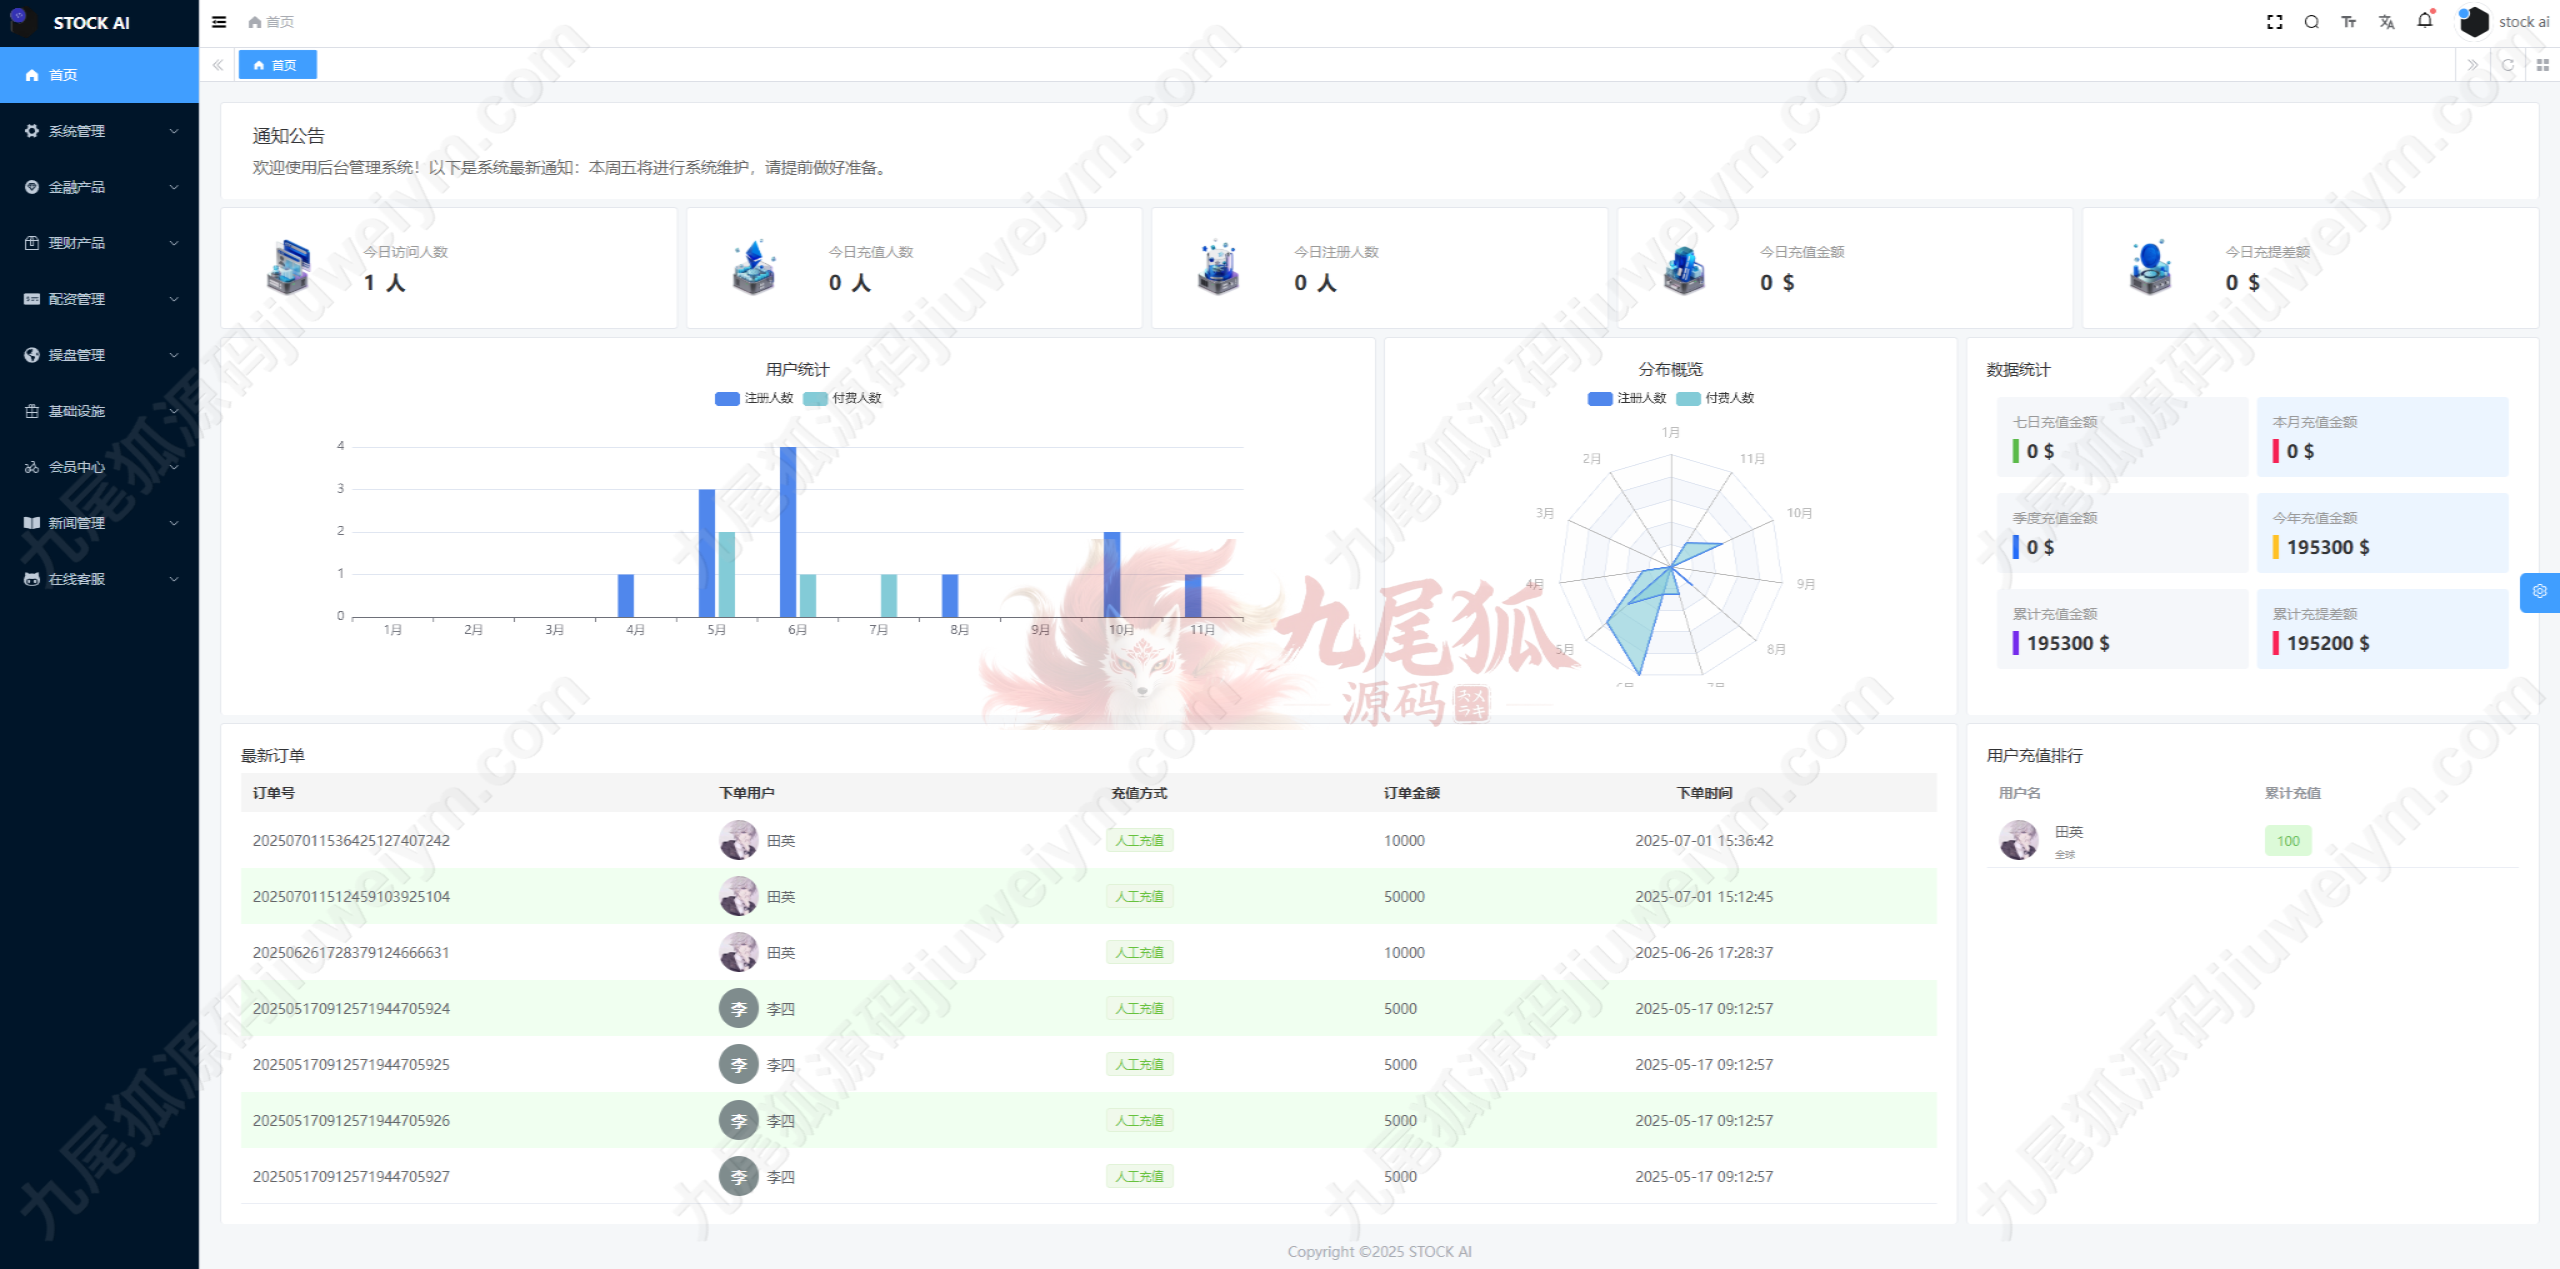Open the language translation icon
This screenshot has height=1269, width=2560.
pyautogui.click(x=2387, y=22)
